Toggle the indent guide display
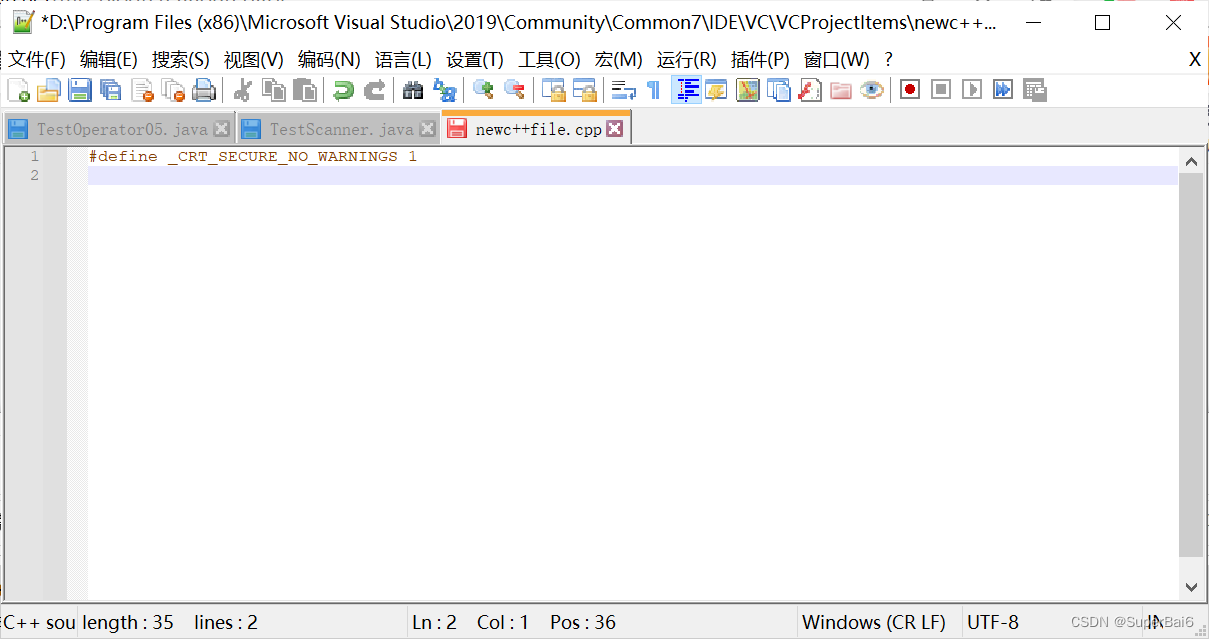The image size is (1209, 639). click(x=686, y=90)
